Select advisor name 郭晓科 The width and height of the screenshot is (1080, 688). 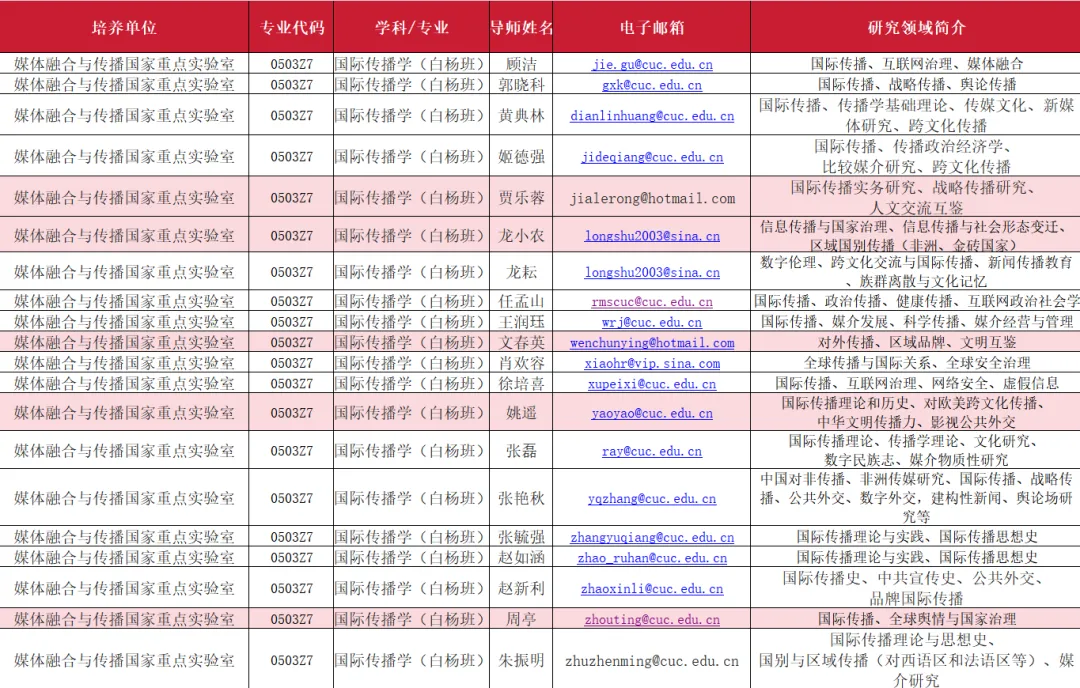point(521,85)
